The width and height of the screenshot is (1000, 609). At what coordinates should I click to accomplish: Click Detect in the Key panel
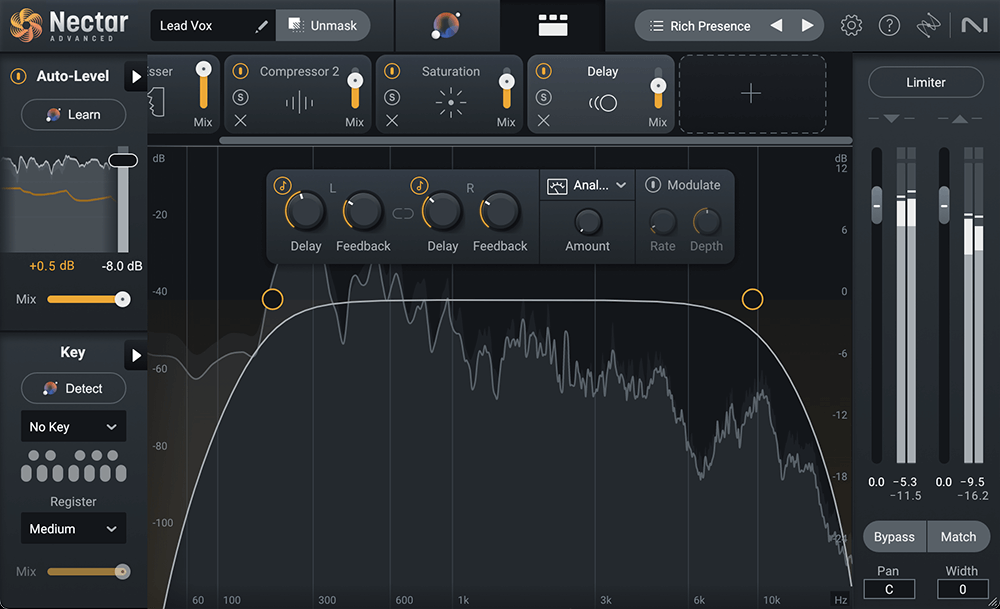[x=73, y=388]
